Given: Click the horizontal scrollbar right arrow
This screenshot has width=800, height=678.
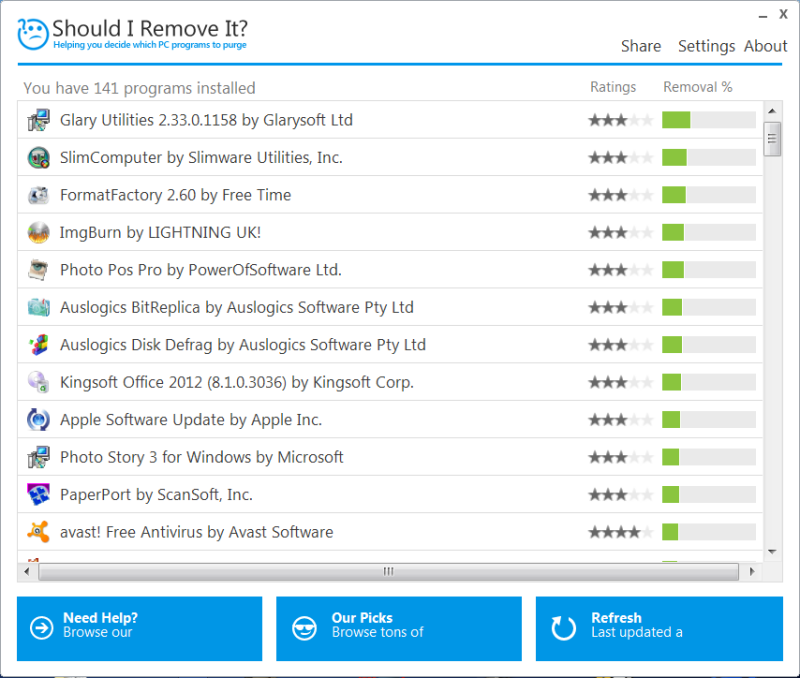Looking at the screenshot, I should (752, 571).
